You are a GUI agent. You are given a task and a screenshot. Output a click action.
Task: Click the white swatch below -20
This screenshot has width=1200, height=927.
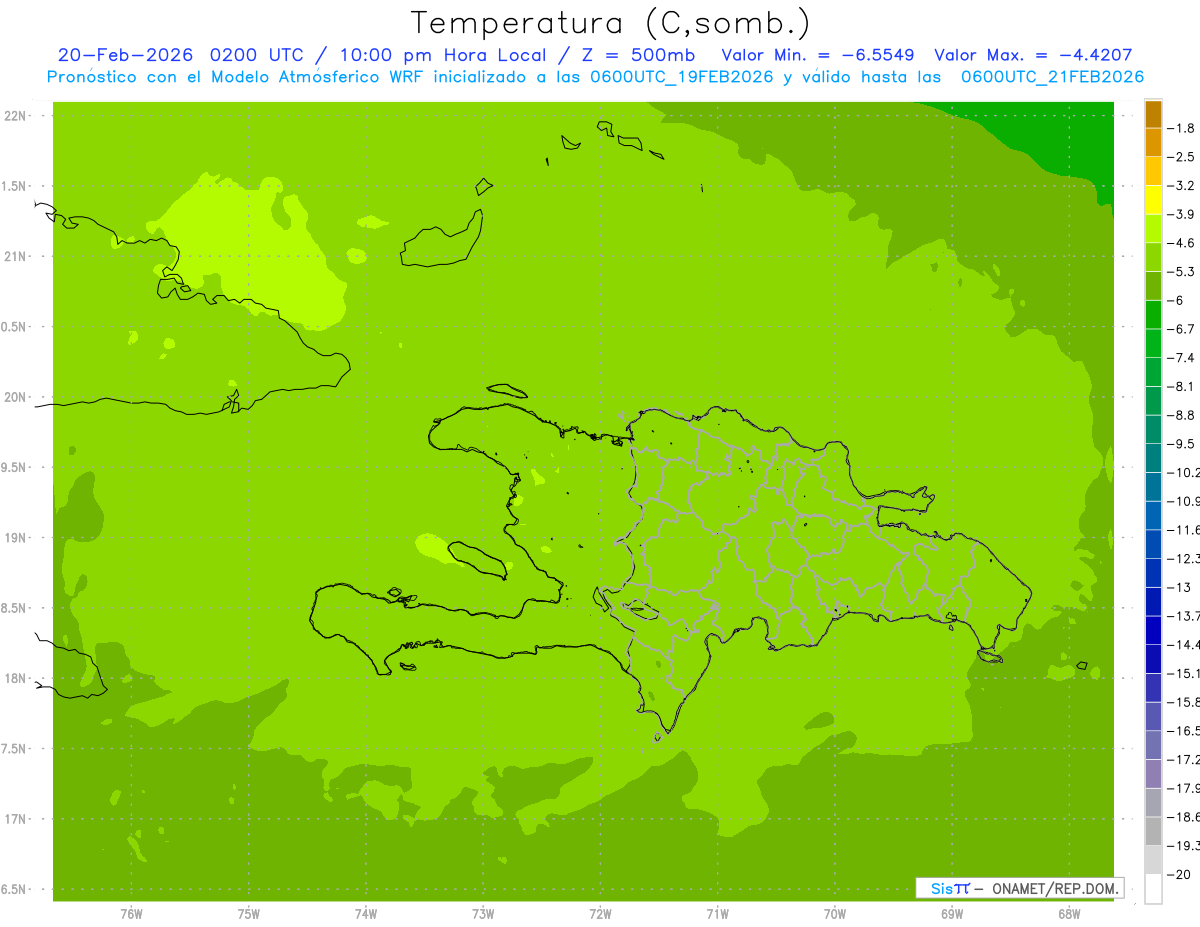(1153, 889)
